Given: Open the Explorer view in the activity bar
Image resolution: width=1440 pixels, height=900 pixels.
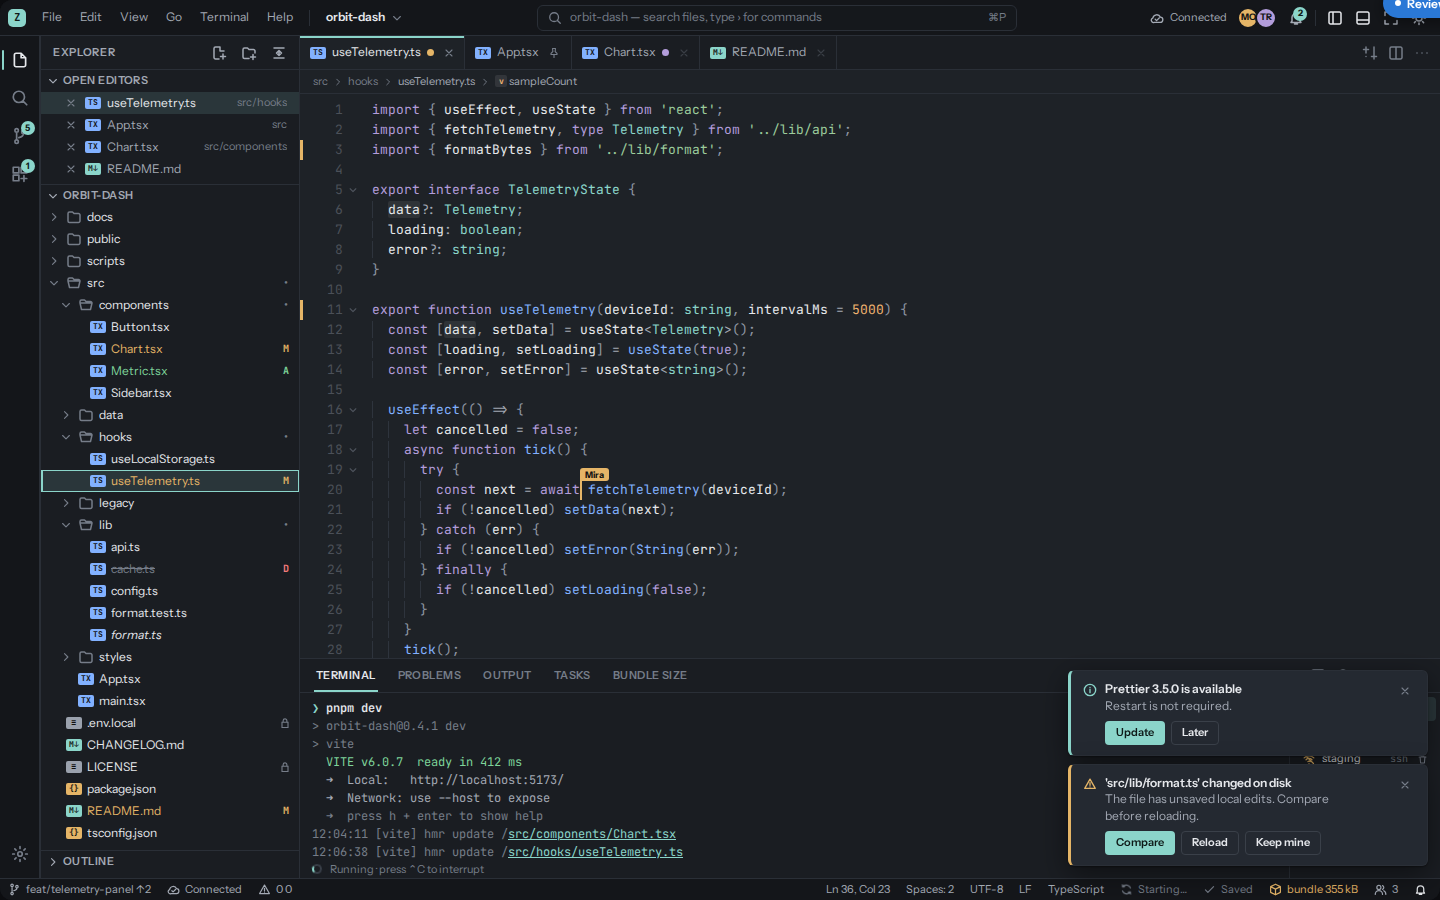Looking at the screenshot, I should pos(19,60).
